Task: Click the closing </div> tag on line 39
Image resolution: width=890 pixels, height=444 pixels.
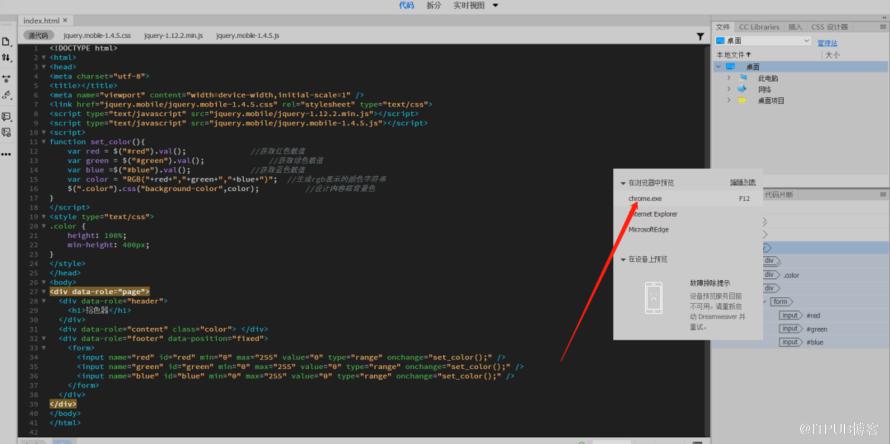Action: pos(62,404)
